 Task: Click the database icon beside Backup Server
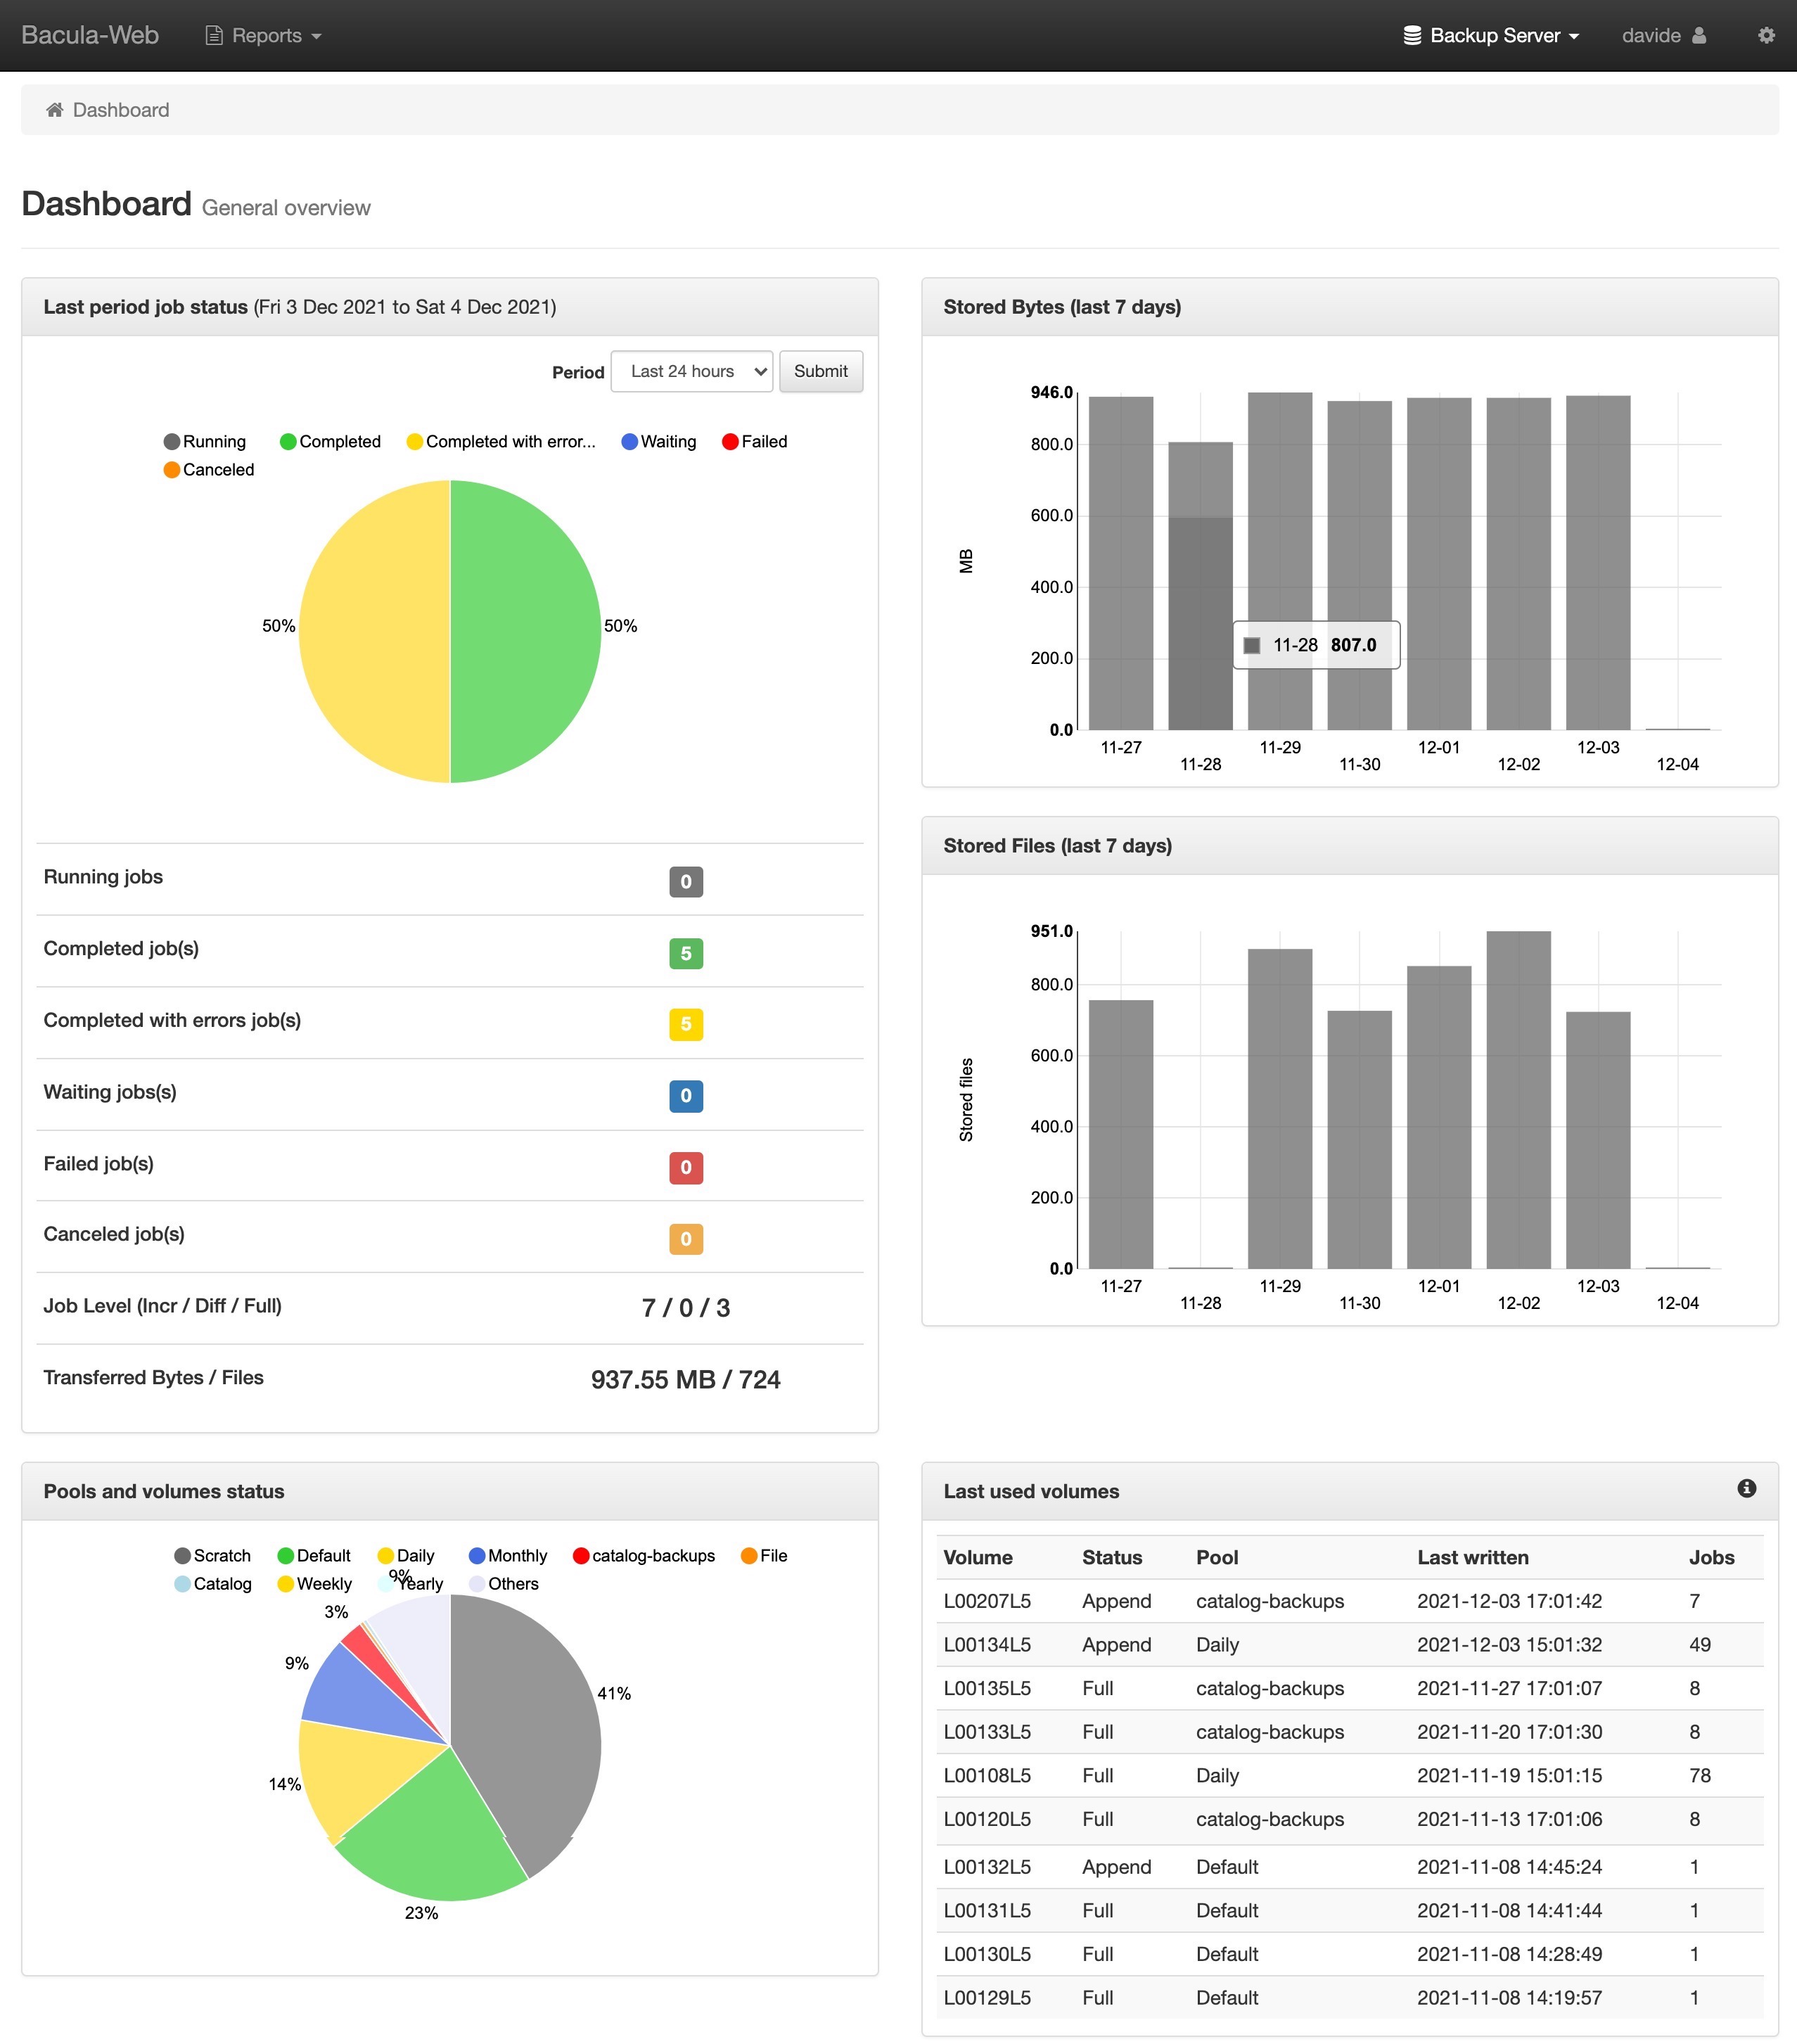(x=1412, y=35)
